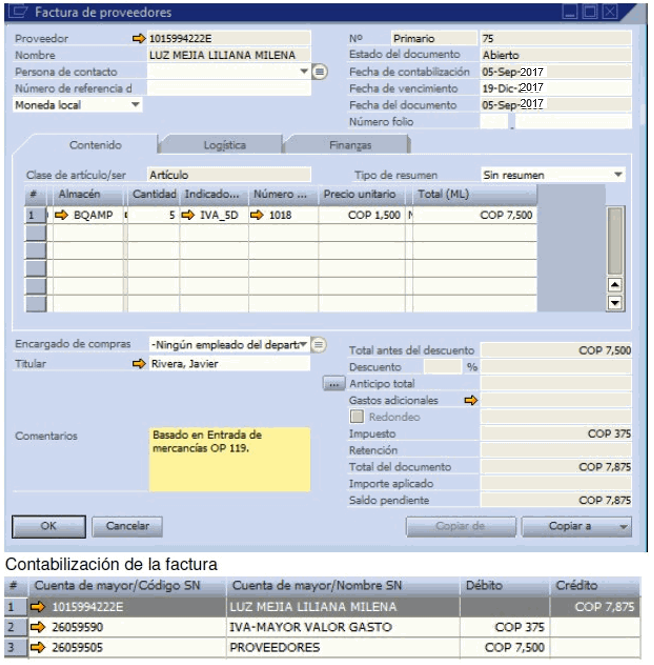Toggle the Redondeo checkbox
Image resolution: width=654 pixels, height=665 pixels.
tap(355, 417)
